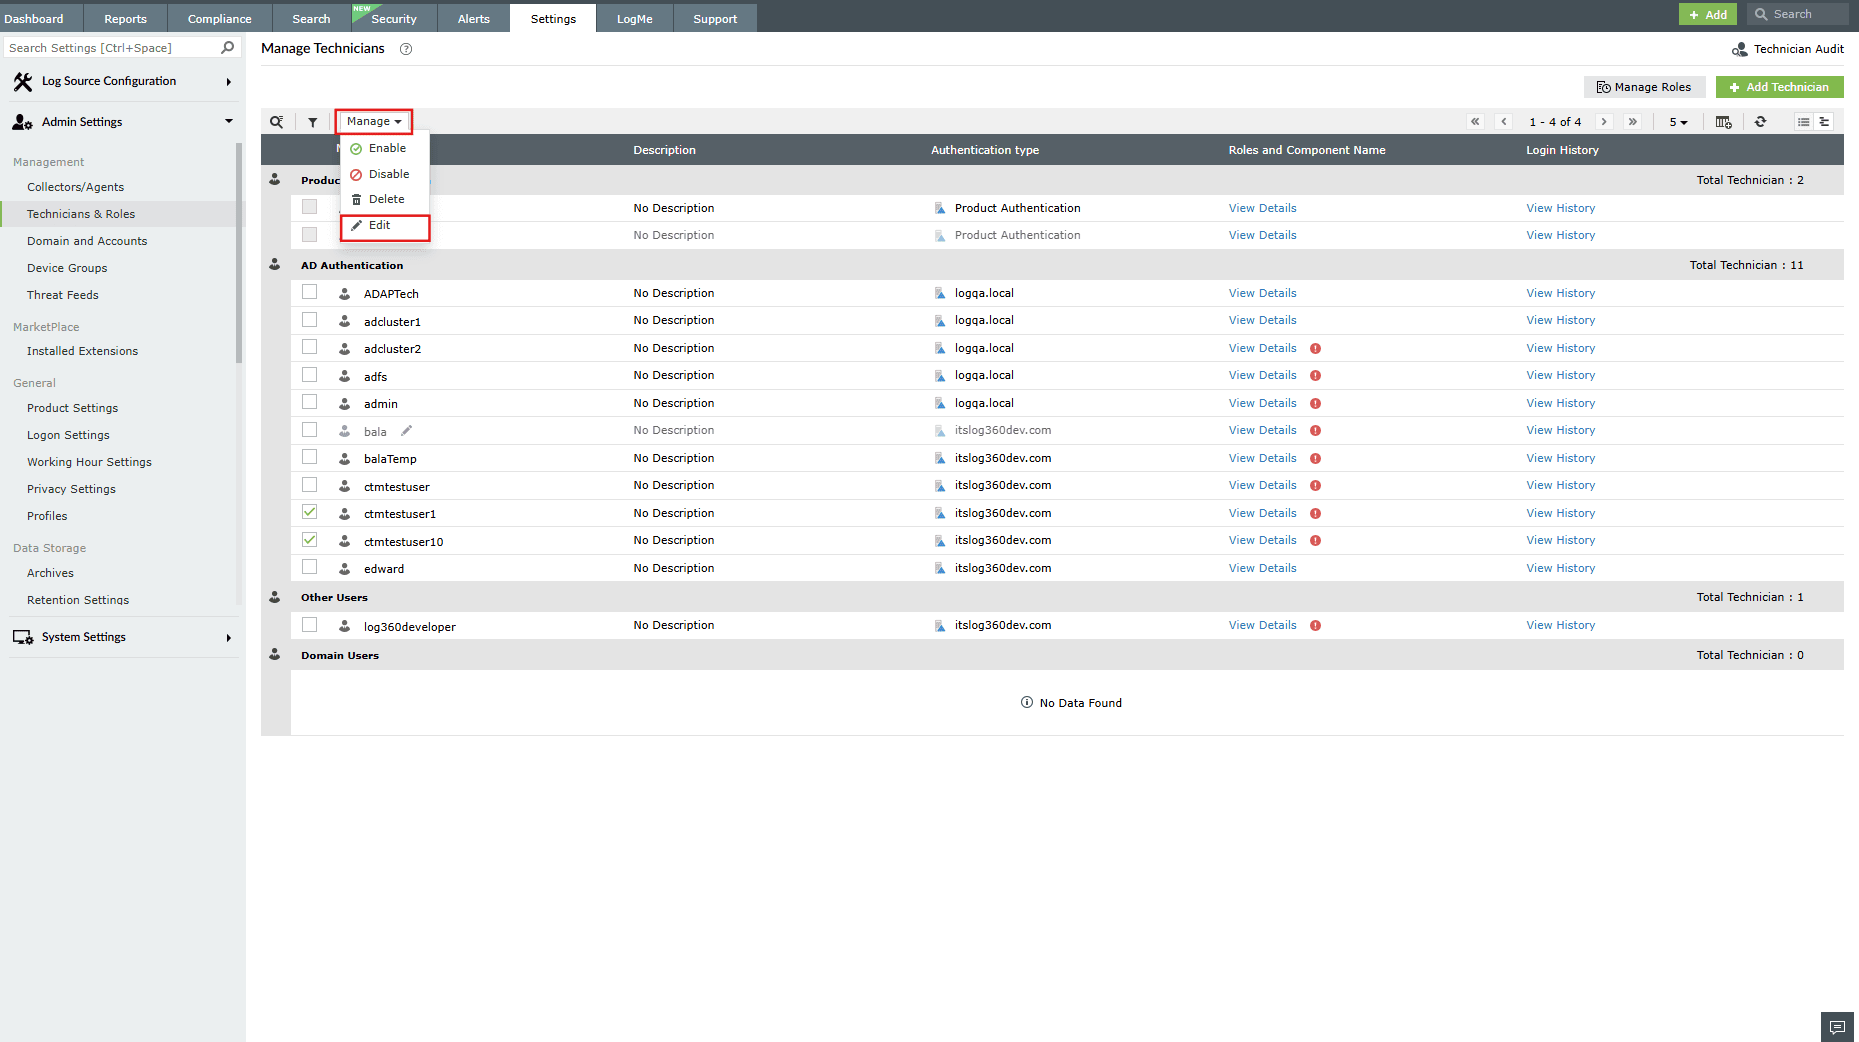Select the ADAPTech checkbox
This screenshot has width=1859, height=1042.
tap(310, 292)
